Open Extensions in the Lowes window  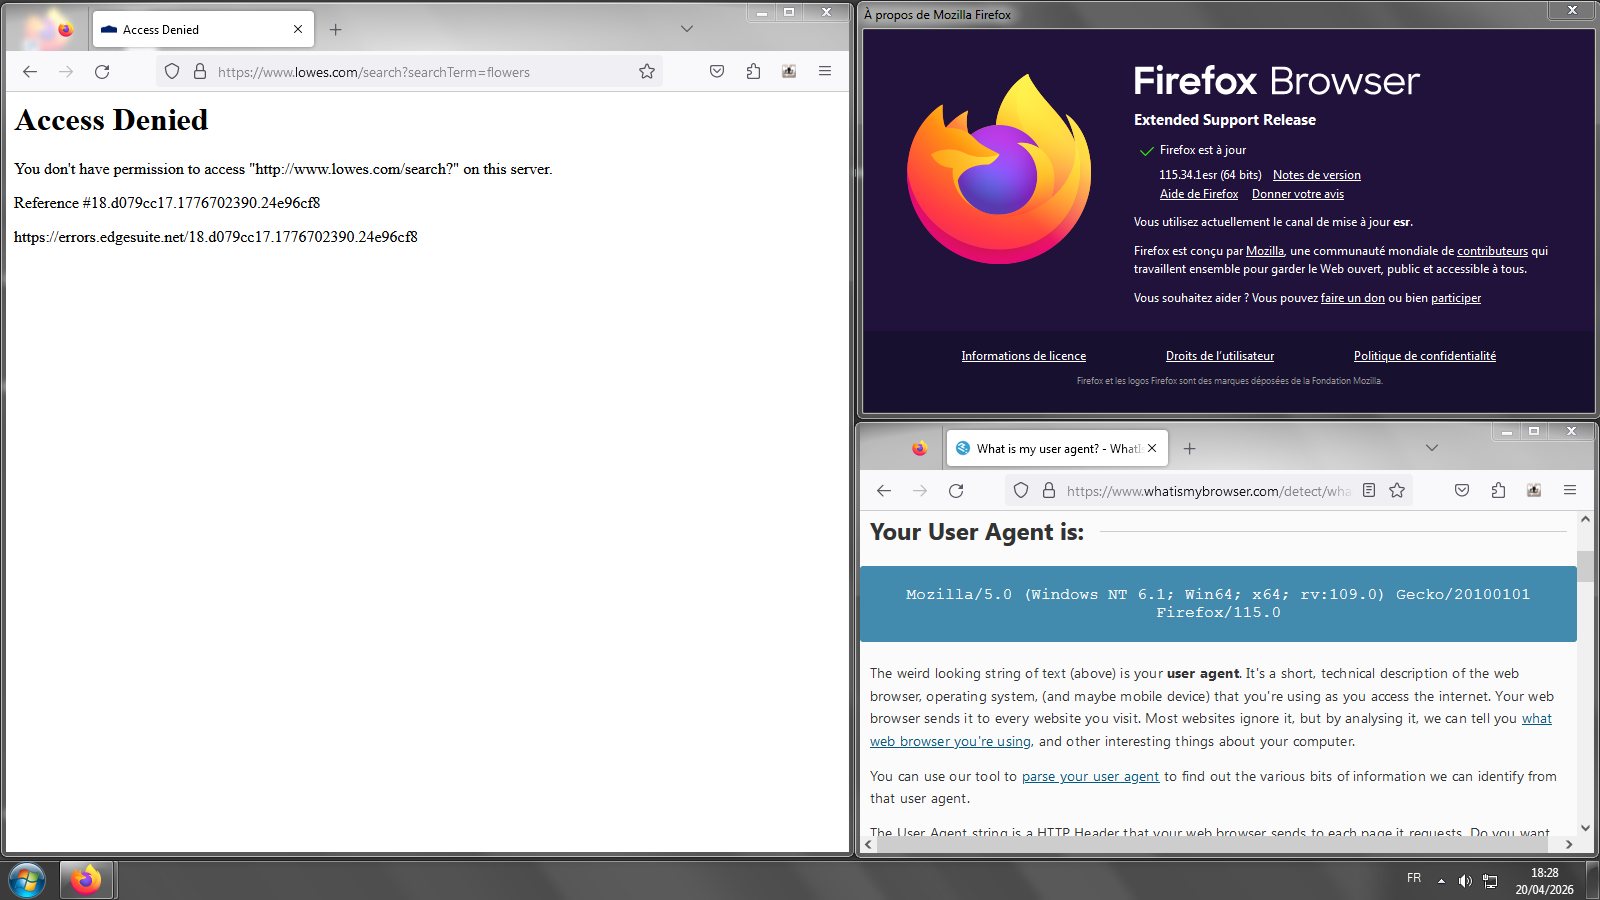point(753,72)
